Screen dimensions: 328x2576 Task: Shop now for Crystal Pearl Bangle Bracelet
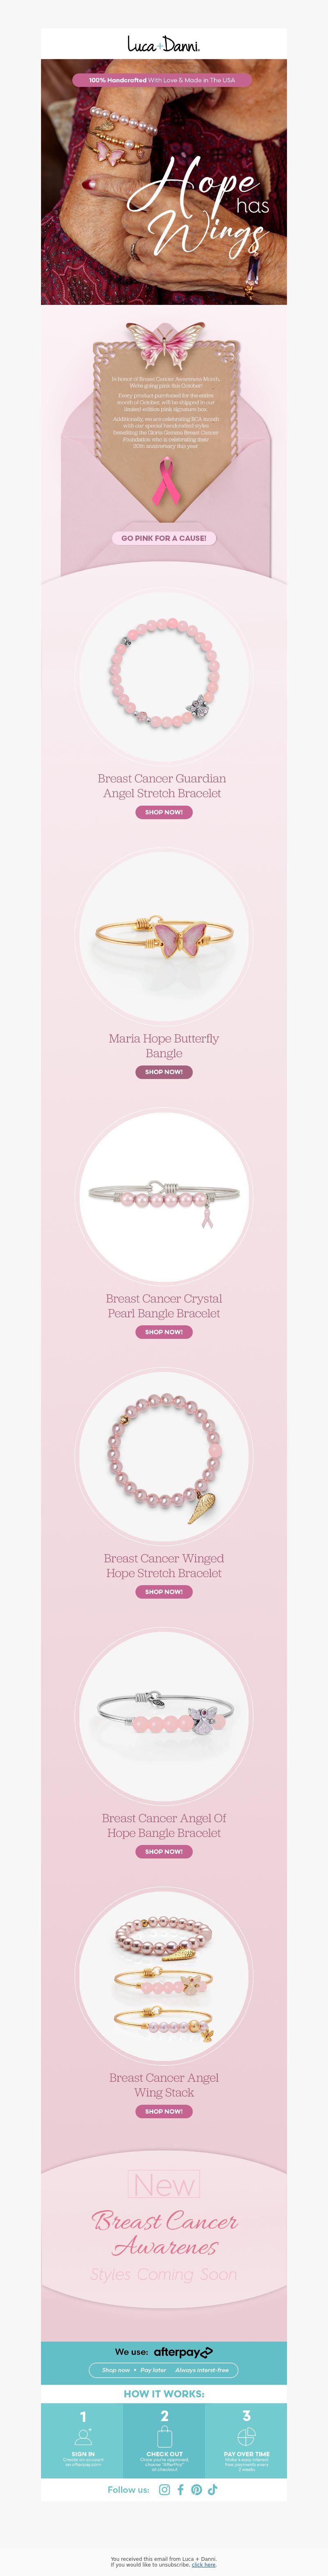pos(164,1332)
